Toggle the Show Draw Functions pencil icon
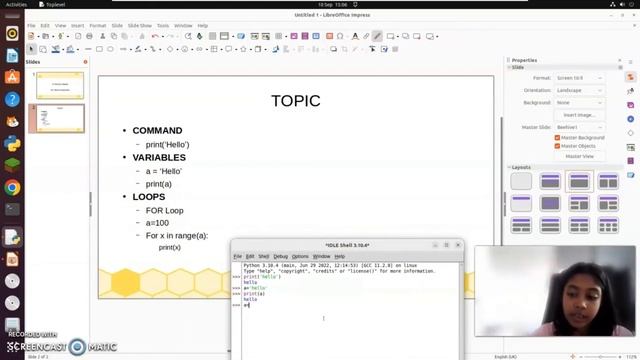 coord(377,36)
